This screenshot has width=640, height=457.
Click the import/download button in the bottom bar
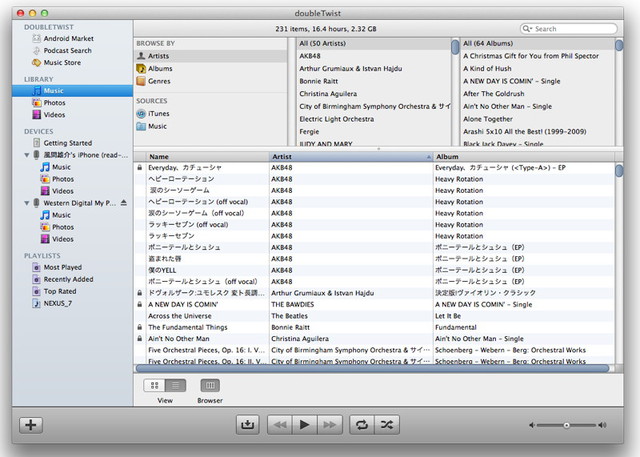tap(247, 424)
